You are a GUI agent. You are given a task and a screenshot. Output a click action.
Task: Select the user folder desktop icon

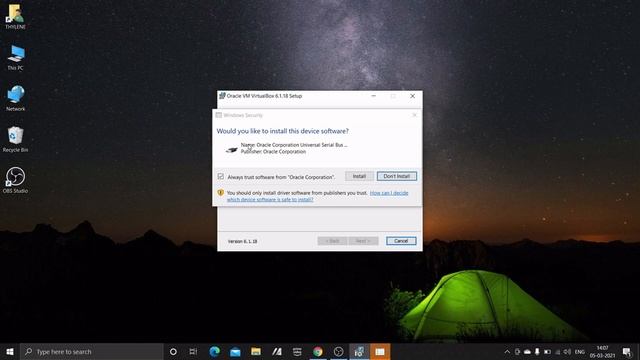pyautogui.click(x=16, y=17)
